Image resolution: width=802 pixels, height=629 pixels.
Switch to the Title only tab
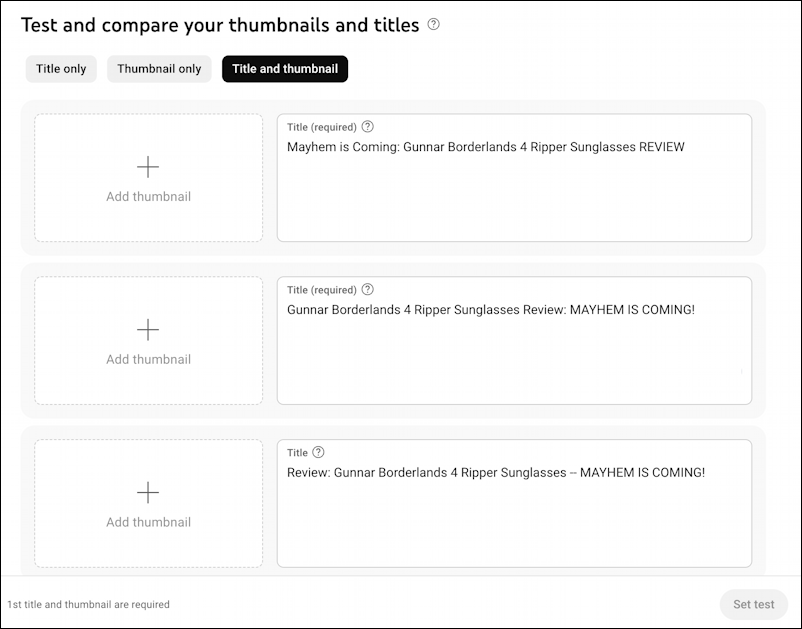[60, 69]
